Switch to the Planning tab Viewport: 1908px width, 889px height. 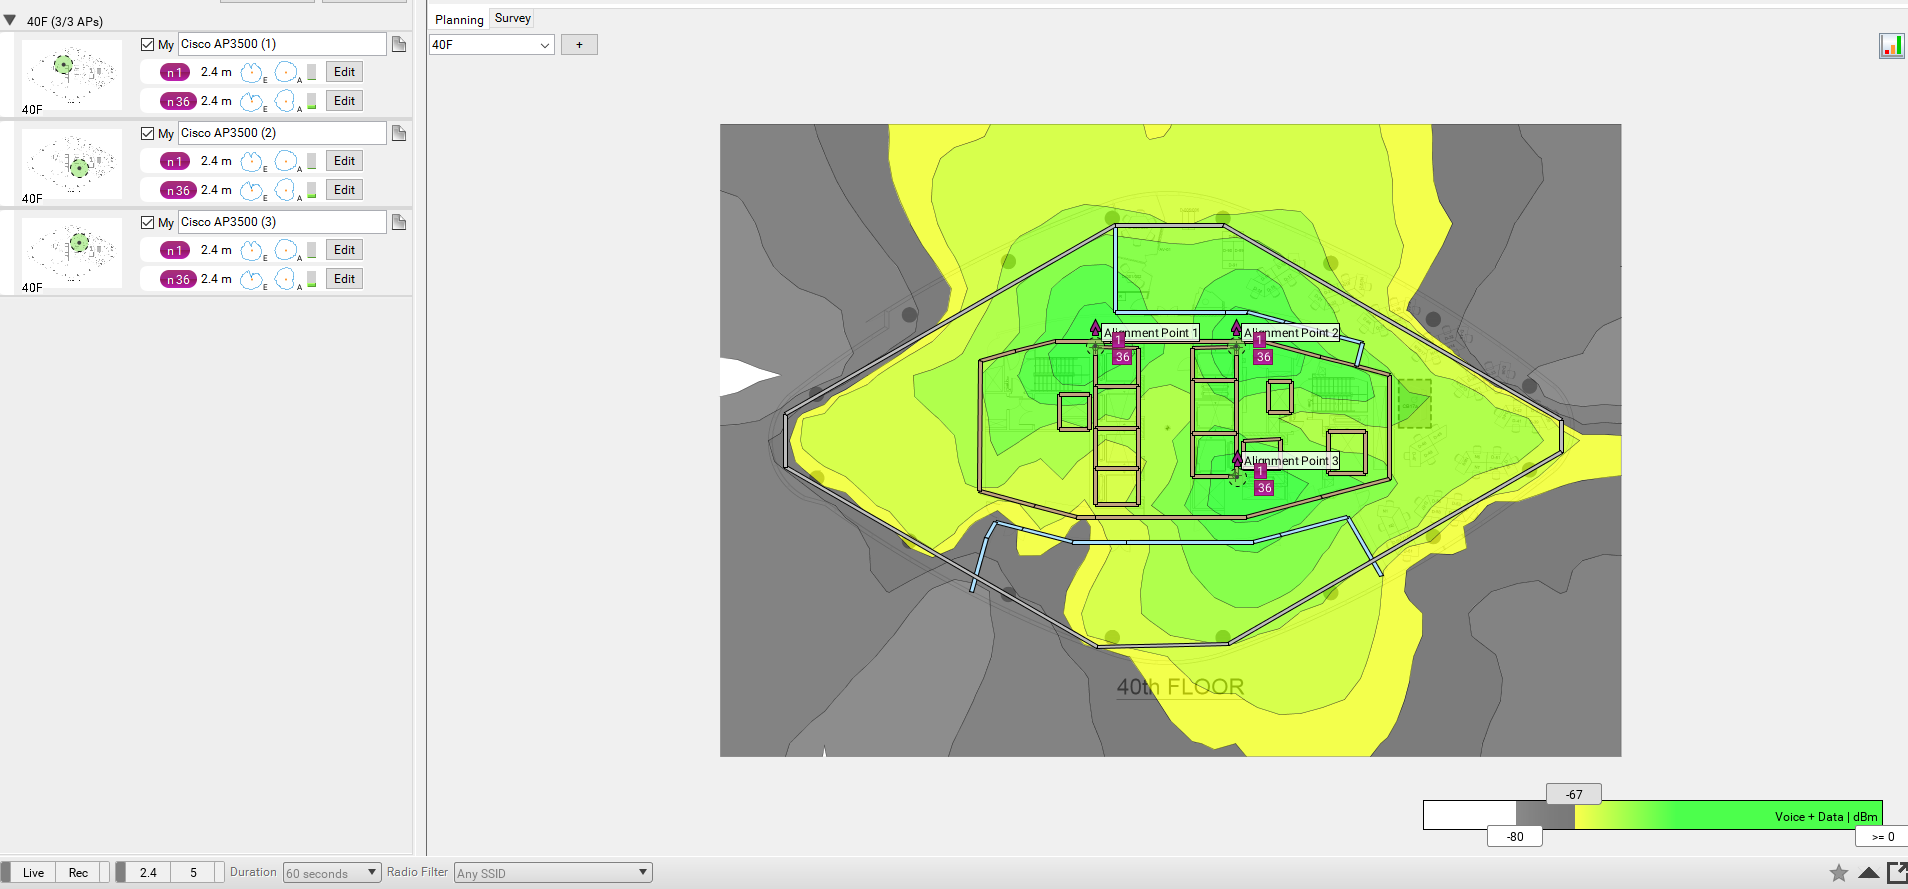[459, 19]
